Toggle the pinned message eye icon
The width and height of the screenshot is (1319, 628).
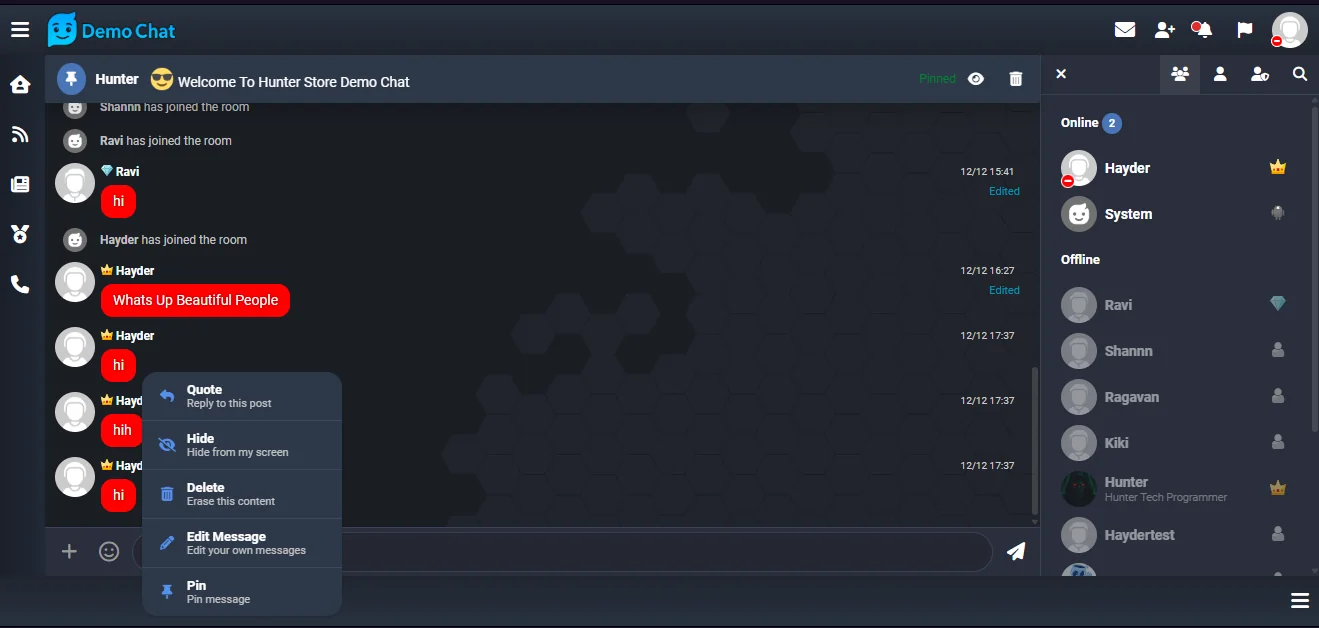pyautogui.click(x=976, y=79)
